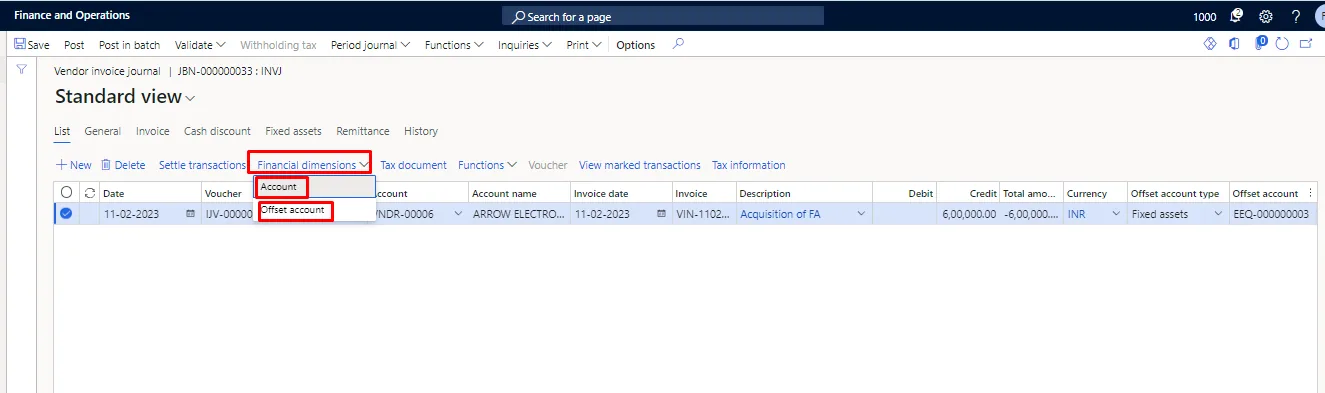Switch to the General tab

(103, 131)
